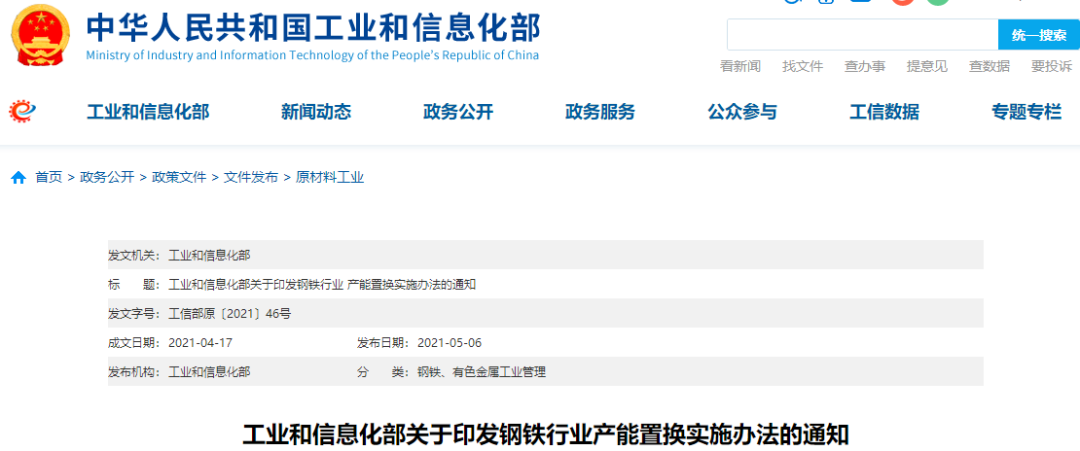This screenshot has width=1080, height=451.
Task: Open the 专题专栏 navigation item
Action: (x=1026, y=112)
